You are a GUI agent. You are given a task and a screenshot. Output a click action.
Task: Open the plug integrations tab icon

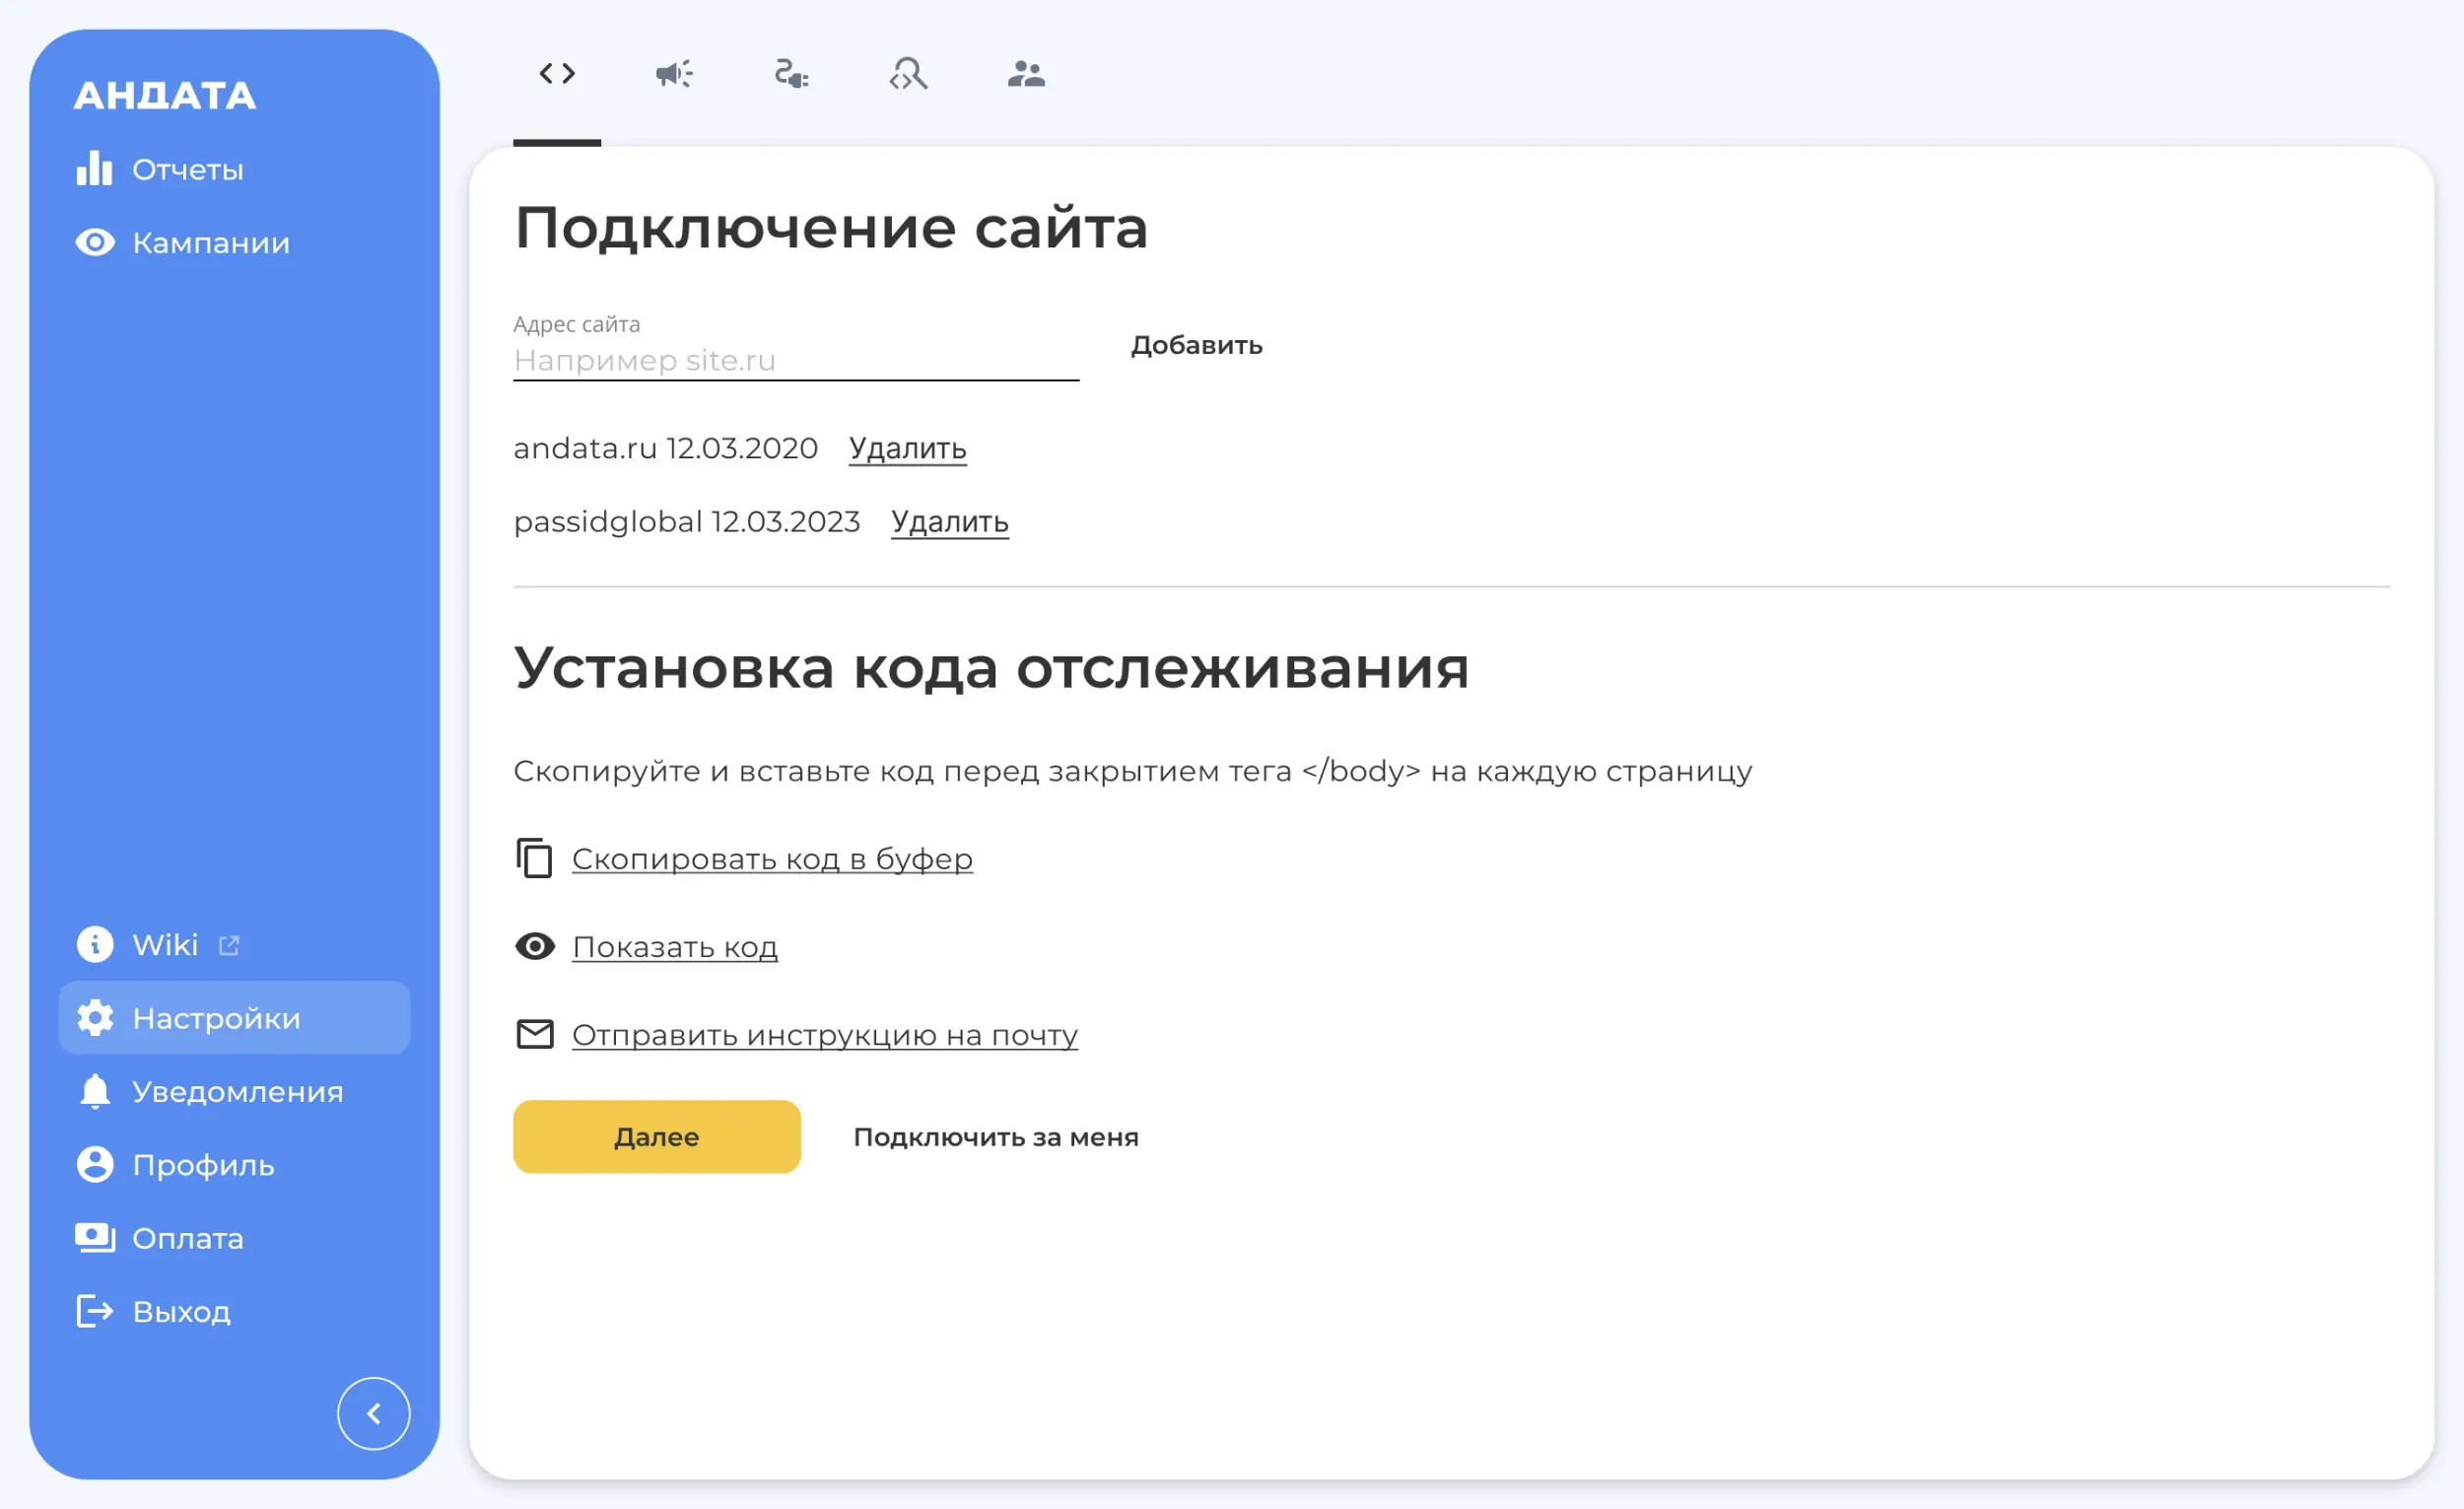pyautogui.click(x=792, y=74)
